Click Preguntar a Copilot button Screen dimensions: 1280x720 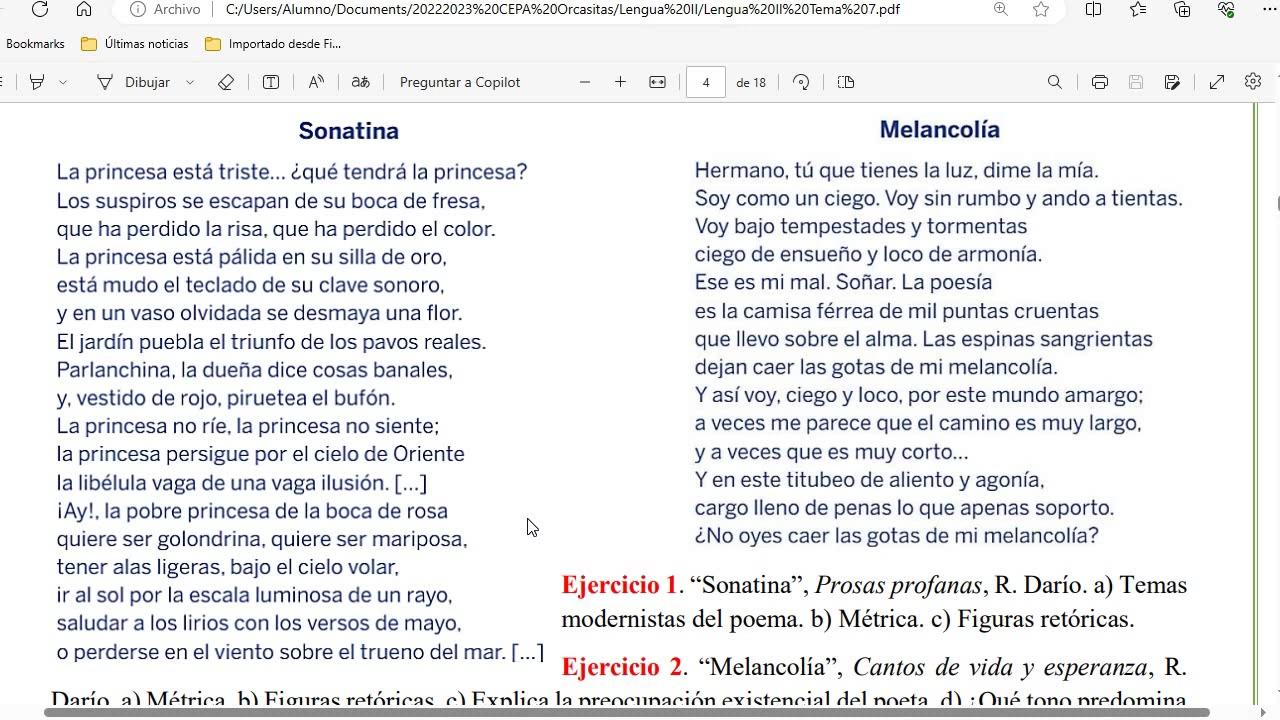point(460,82)
